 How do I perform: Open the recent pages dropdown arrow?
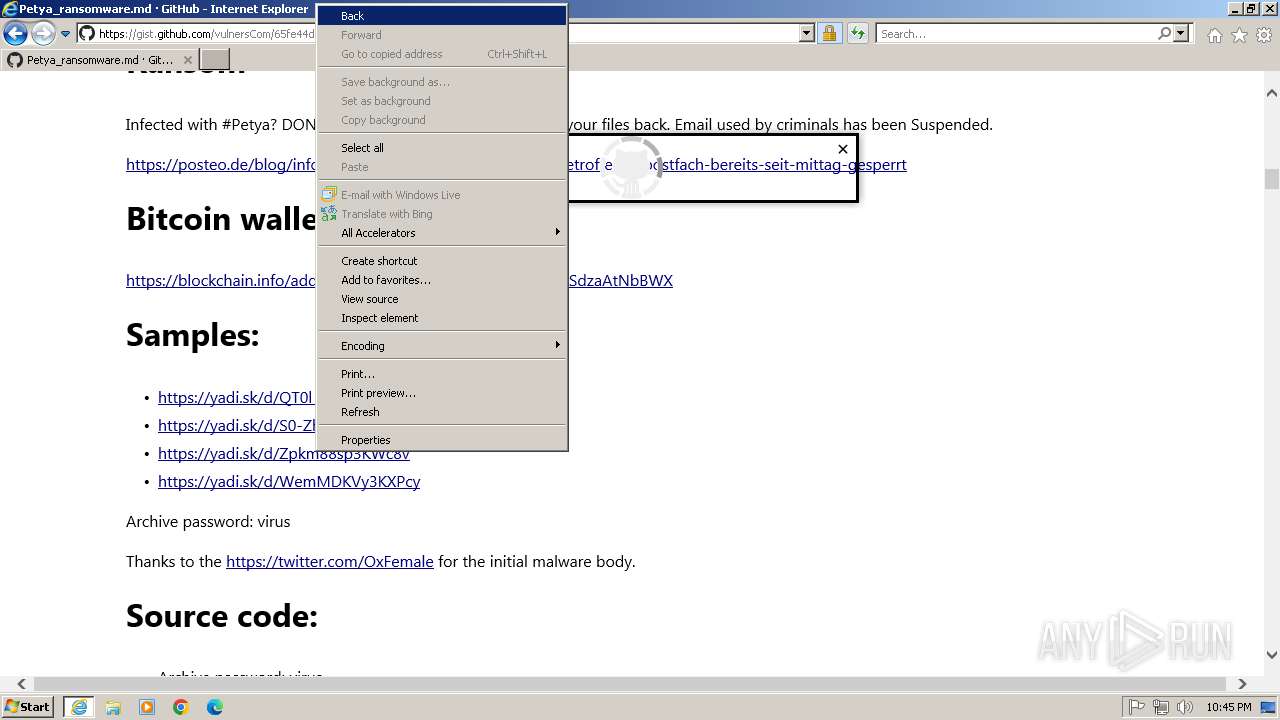click(x=65, y=34)
